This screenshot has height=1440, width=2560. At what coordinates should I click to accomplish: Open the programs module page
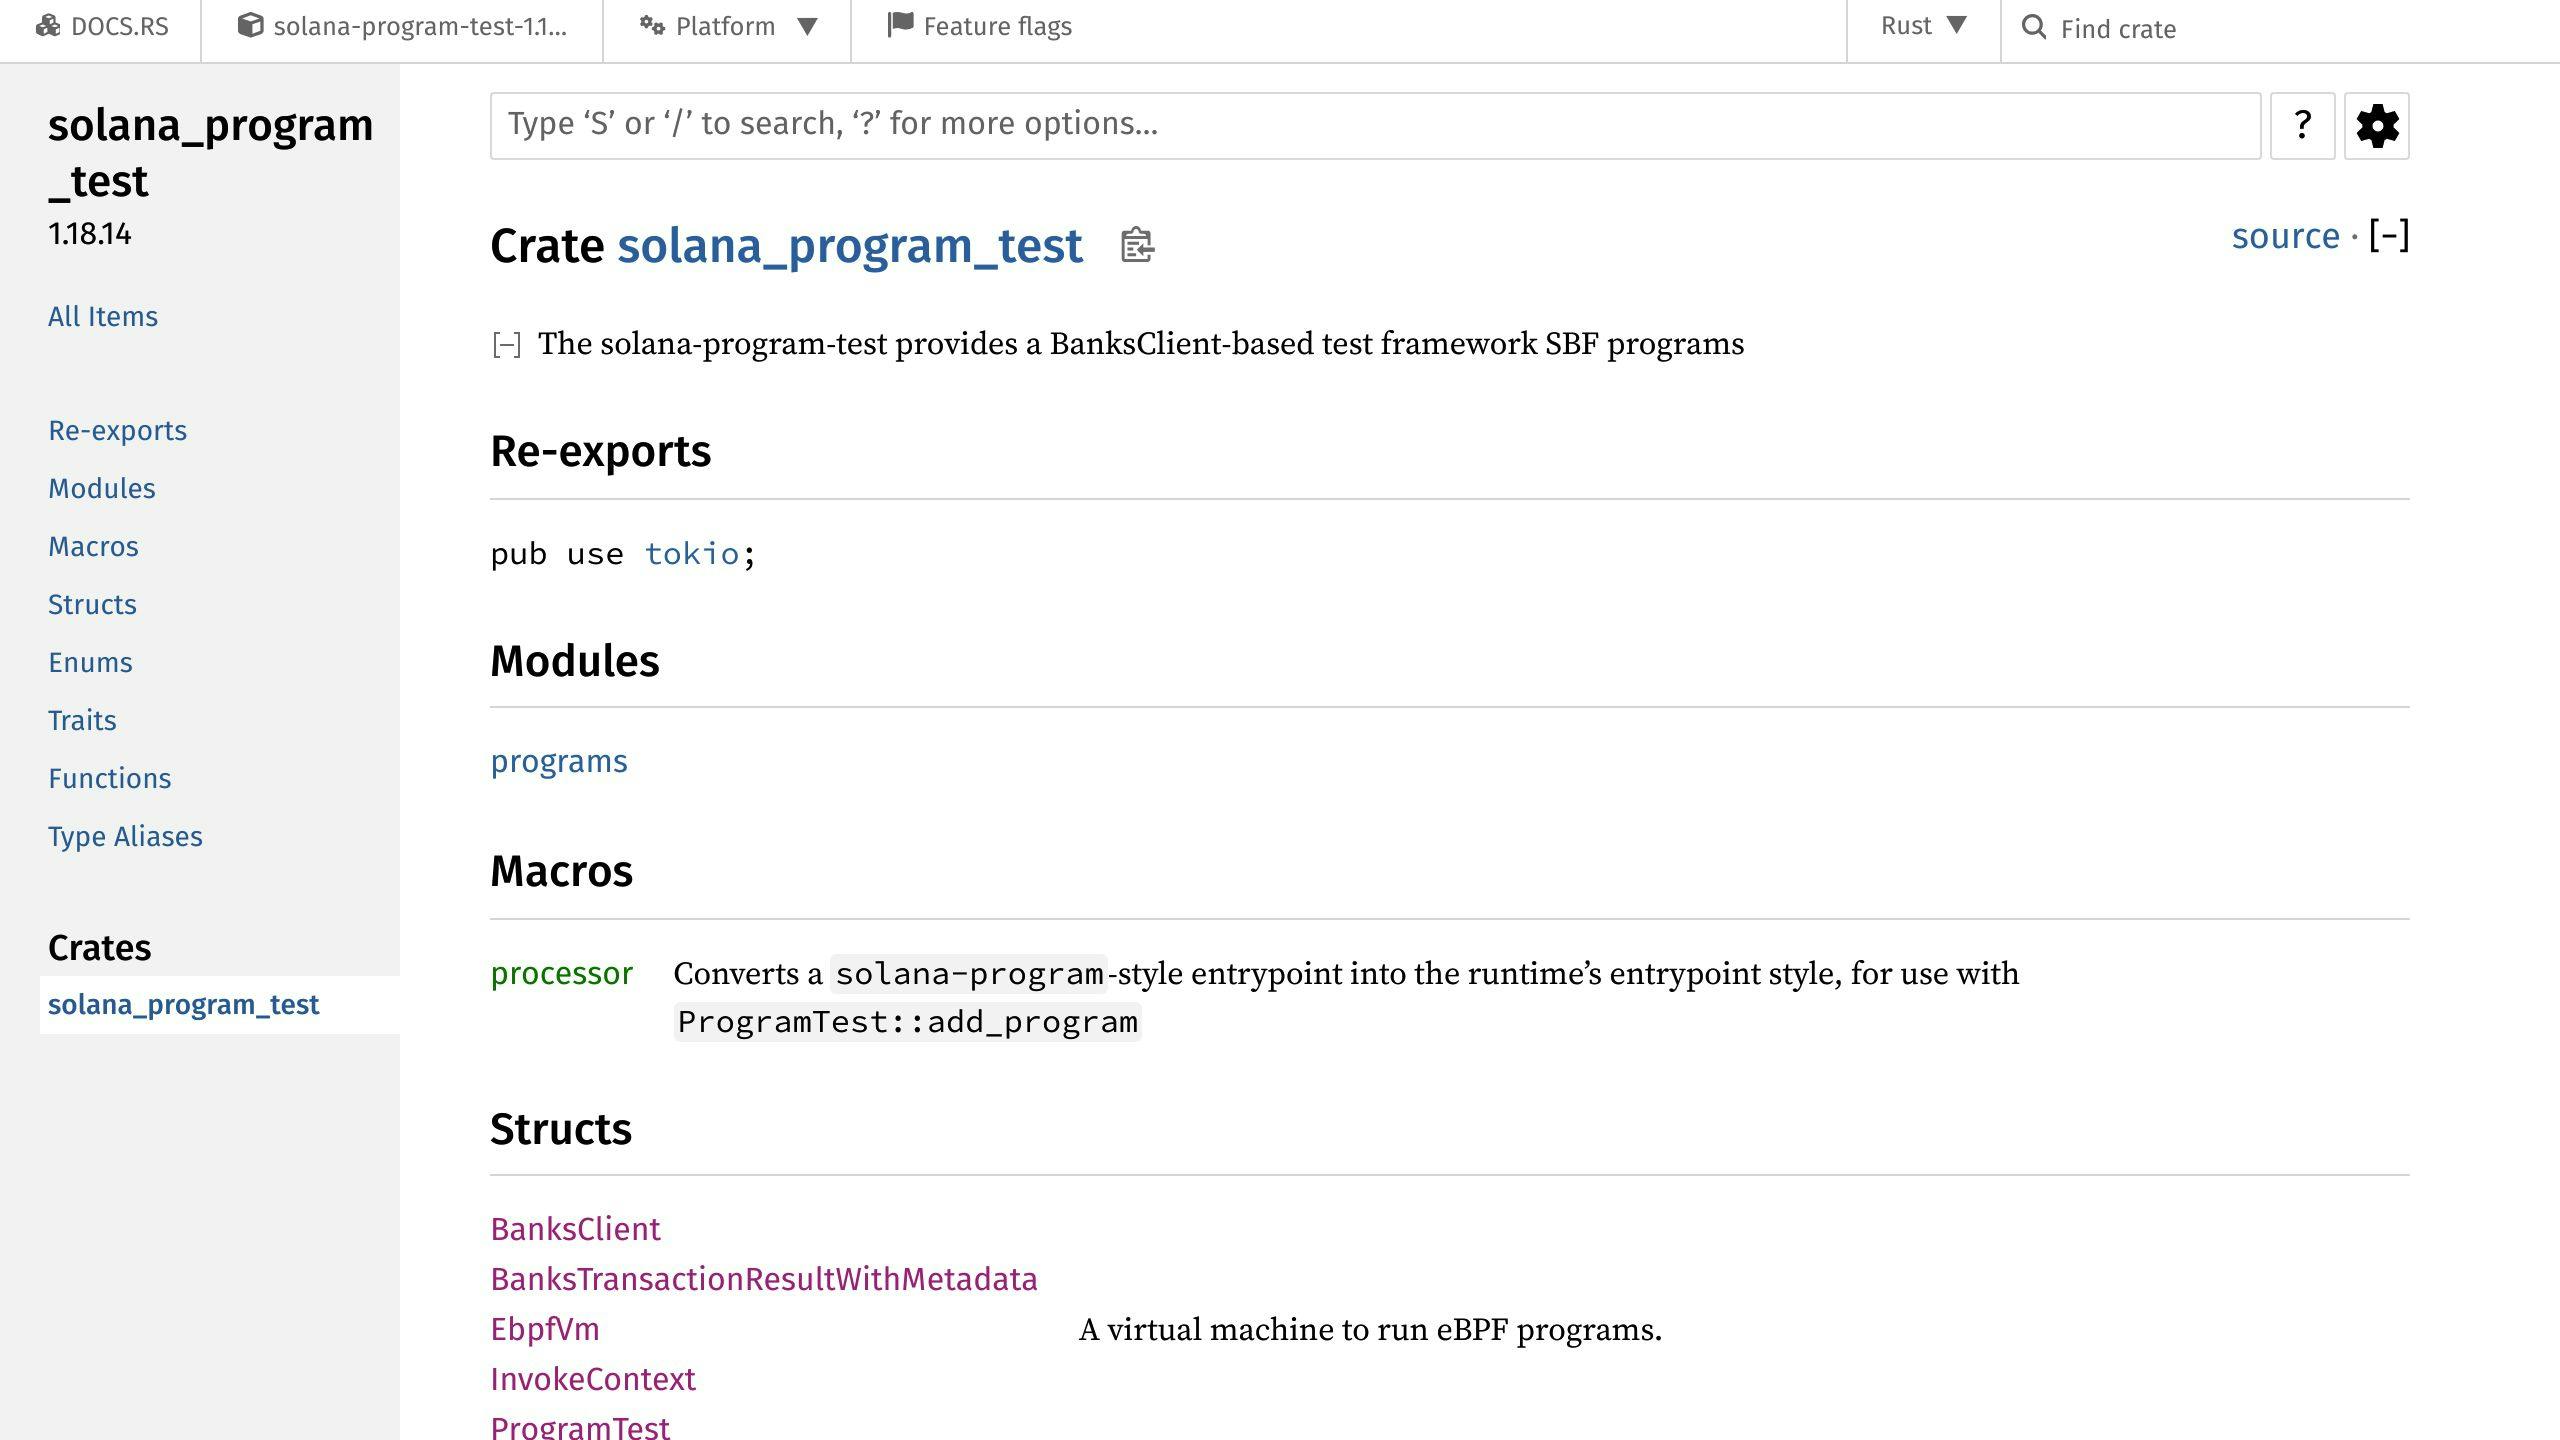(x=557, y=760)
